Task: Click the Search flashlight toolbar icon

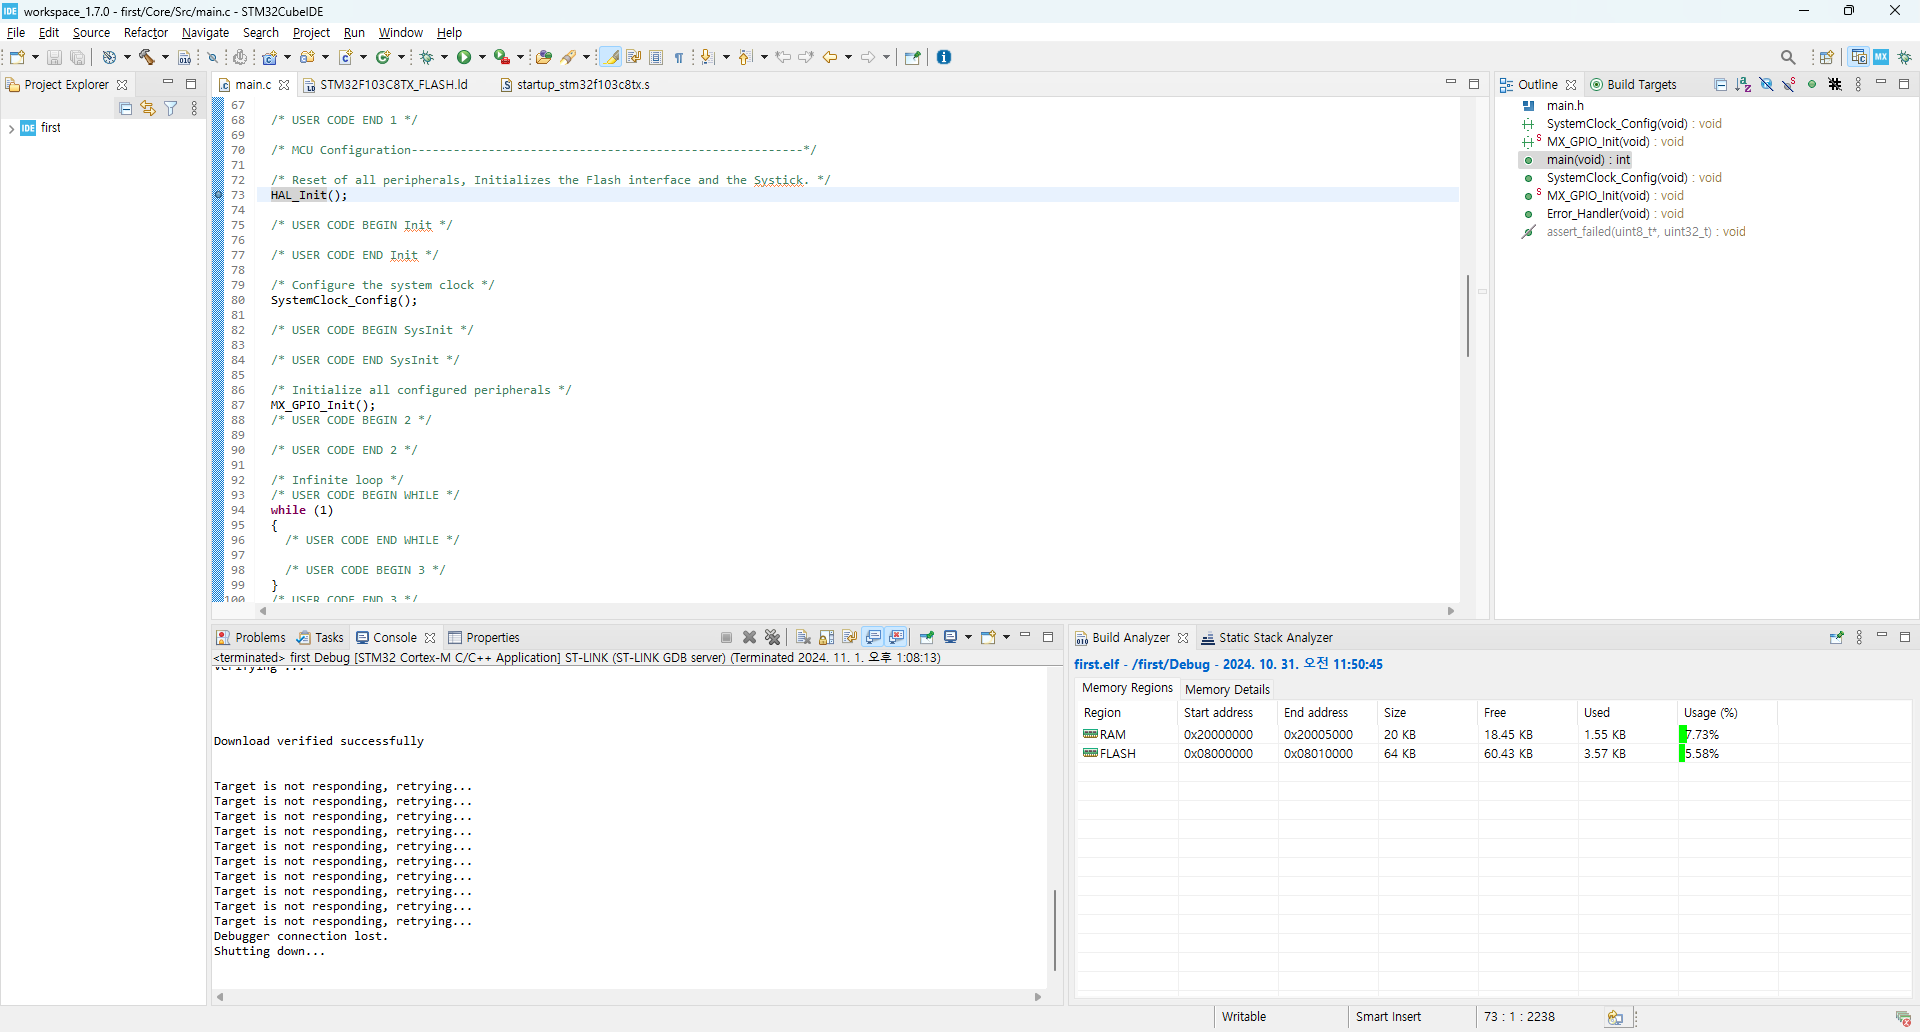Action: [569, 57]
